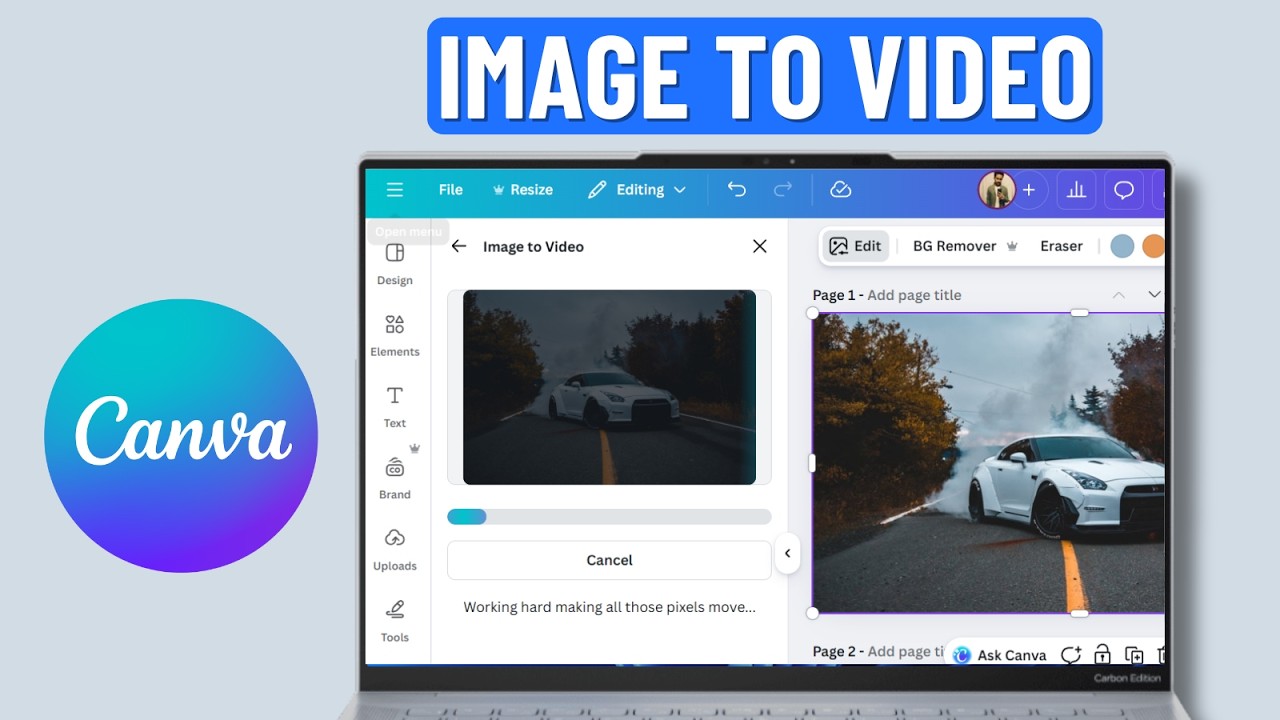1280x720 pixels.
Task: Open the hamburger main menu
Action: coord(395,190)
